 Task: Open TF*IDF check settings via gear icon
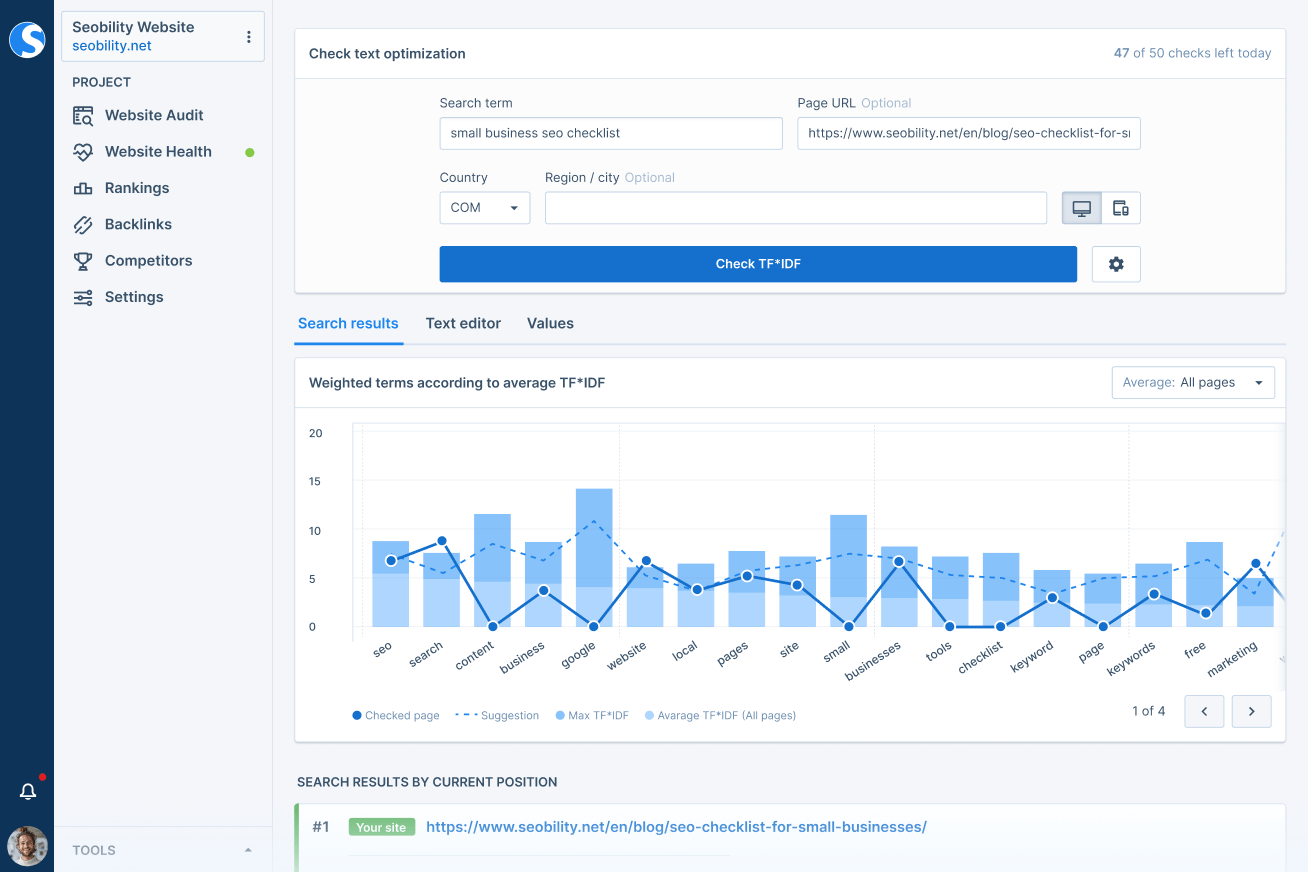pyautogui.click(x=1116, y=263)
